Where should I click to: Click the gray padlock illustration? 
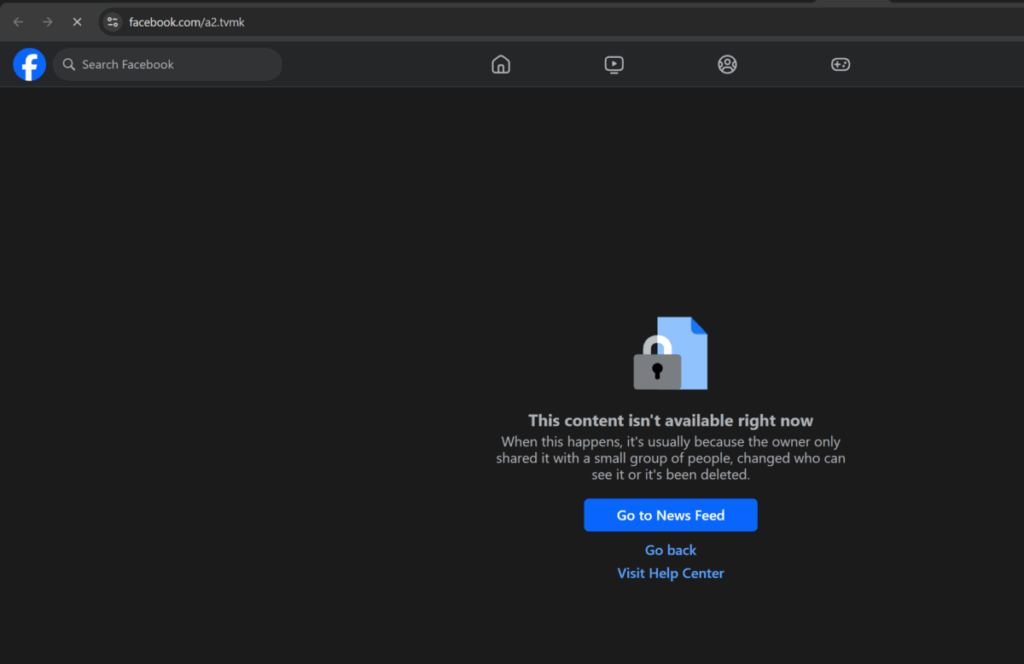657,367
